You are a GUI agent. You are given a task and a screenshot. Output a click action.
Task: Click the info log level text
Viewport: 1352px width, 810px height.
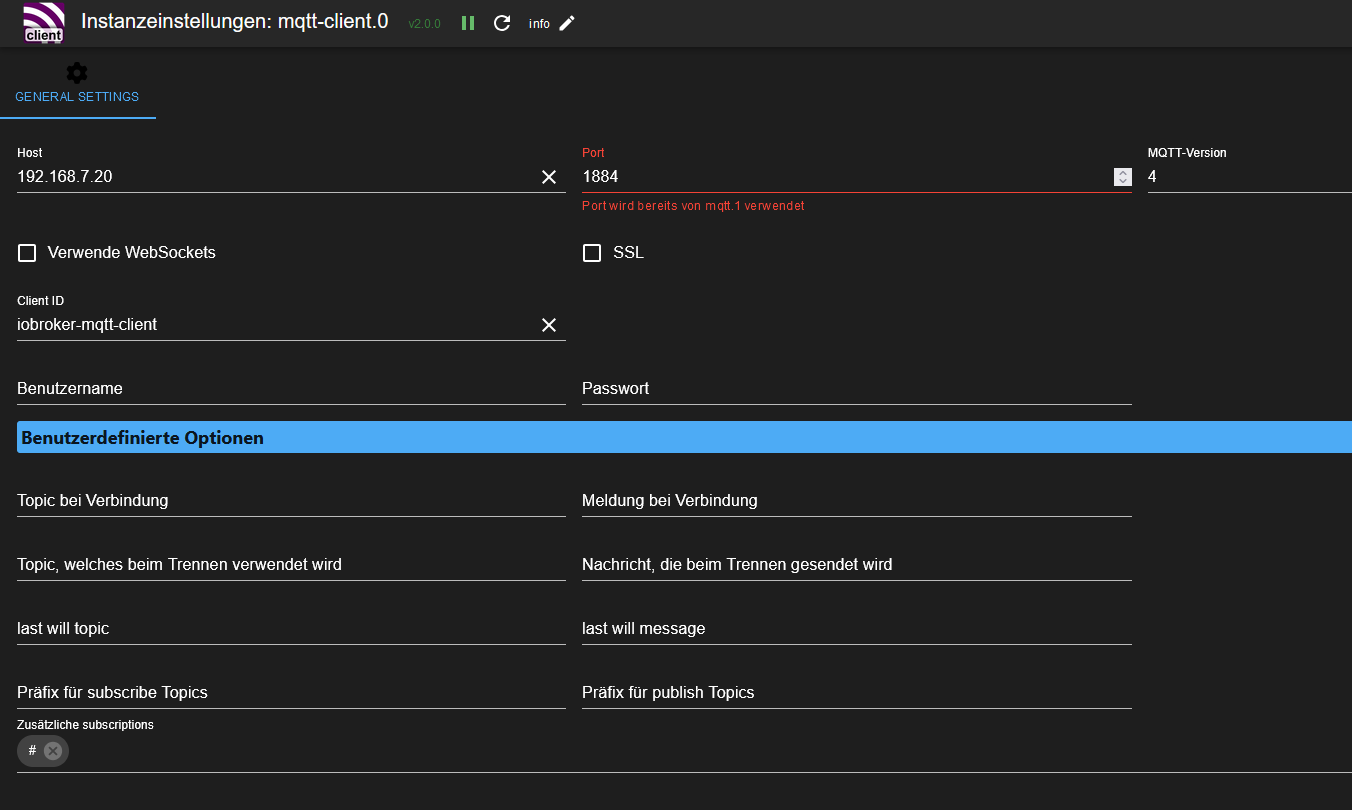[539, 24]
